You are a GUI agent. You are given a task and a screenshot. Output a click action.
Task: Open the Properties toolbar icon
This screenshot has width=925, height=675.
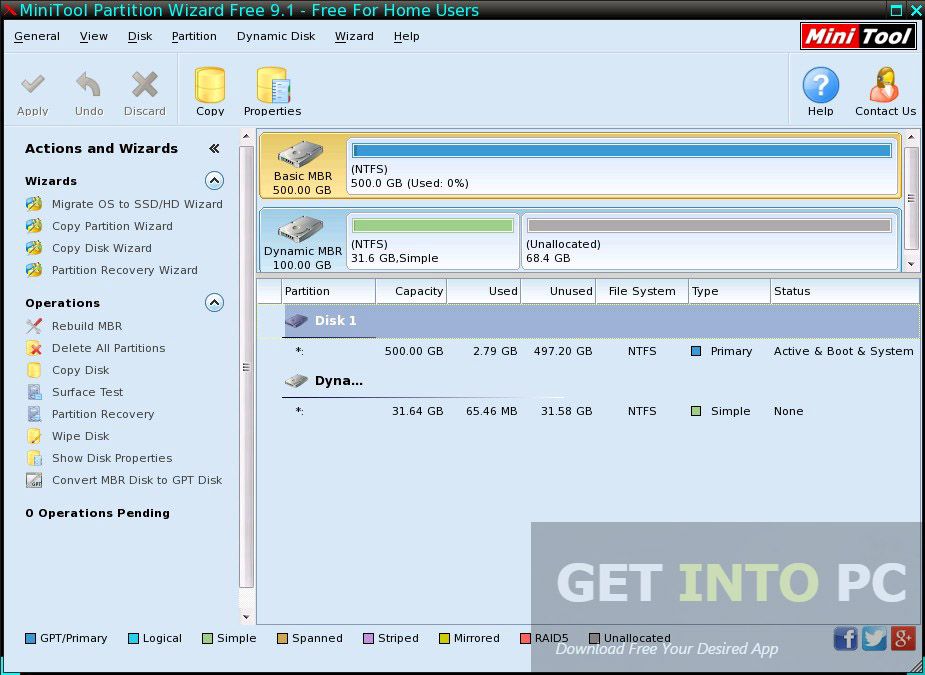(273, 85)
